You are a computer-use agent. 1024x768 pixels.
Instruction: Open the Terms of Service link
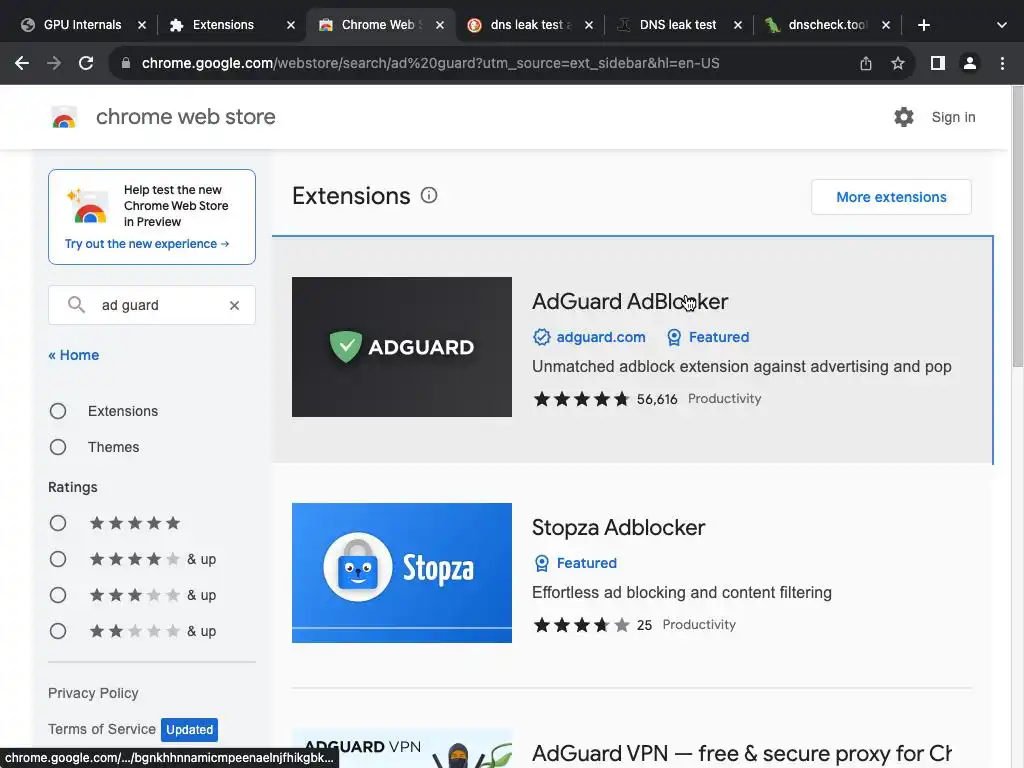click(x=102, y=729)
